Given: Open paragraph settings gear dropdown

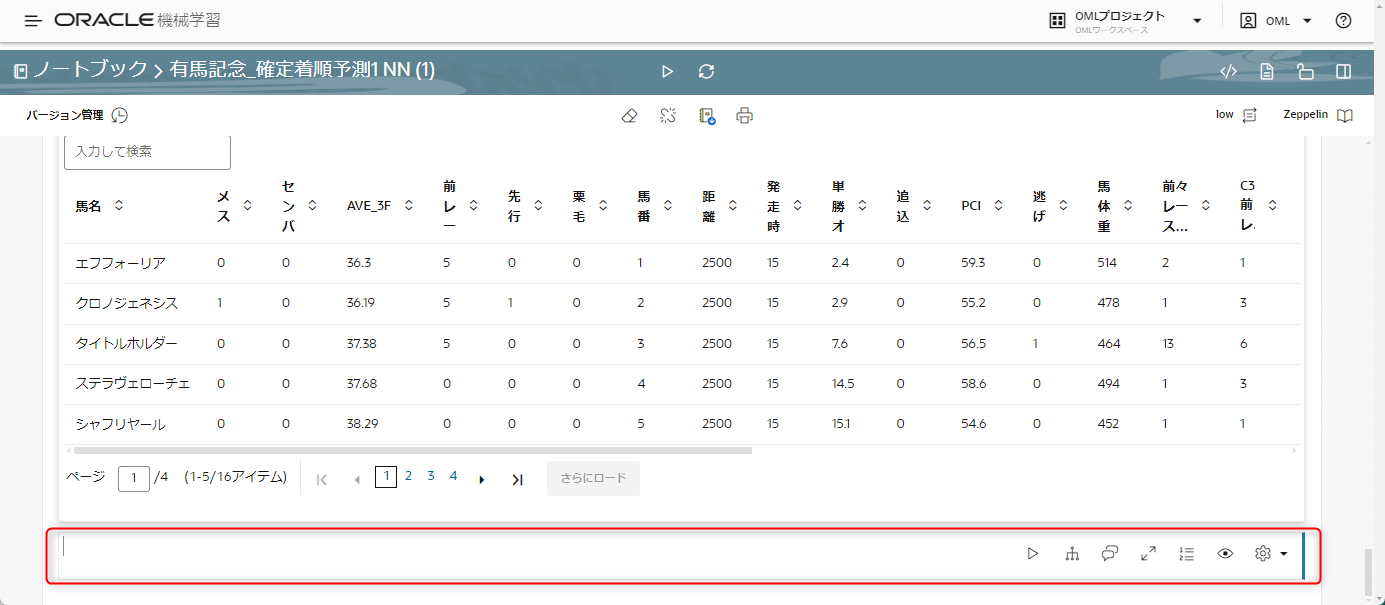Looking at the screenshot, I should coord(1271,553).
